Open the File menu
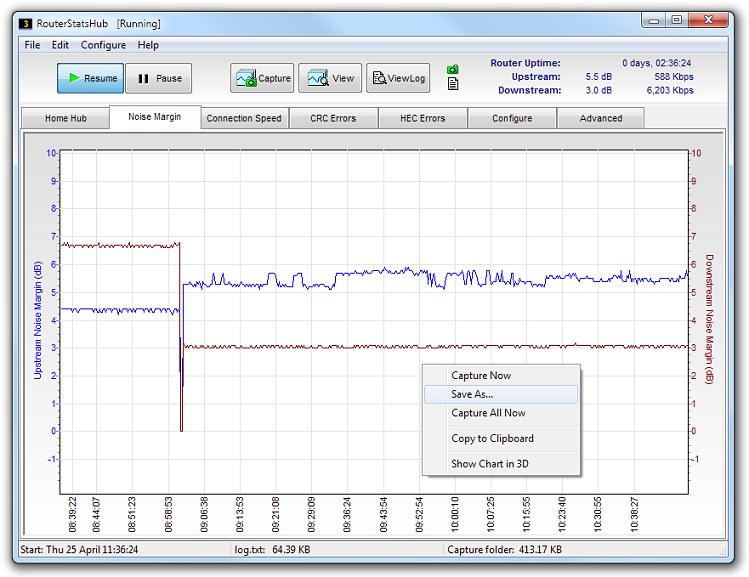This screenshot has width=749, height=577. (x=32, y=45)
